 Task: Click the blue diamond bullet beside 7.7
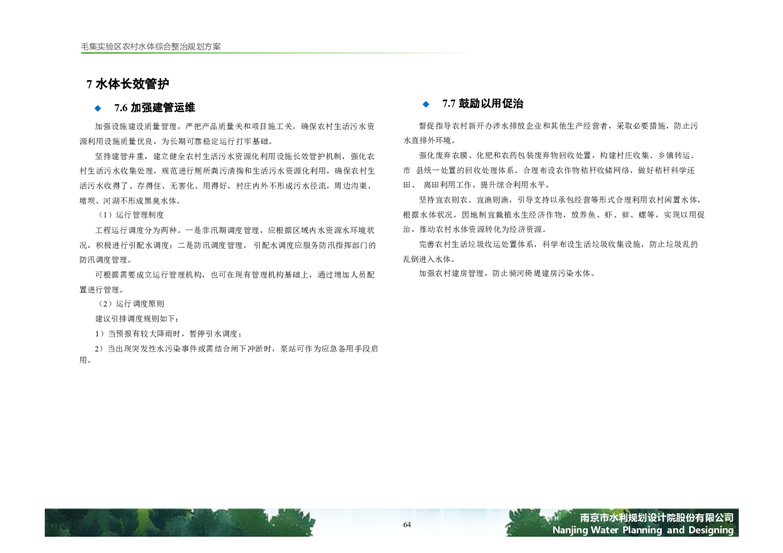point(425,104)
